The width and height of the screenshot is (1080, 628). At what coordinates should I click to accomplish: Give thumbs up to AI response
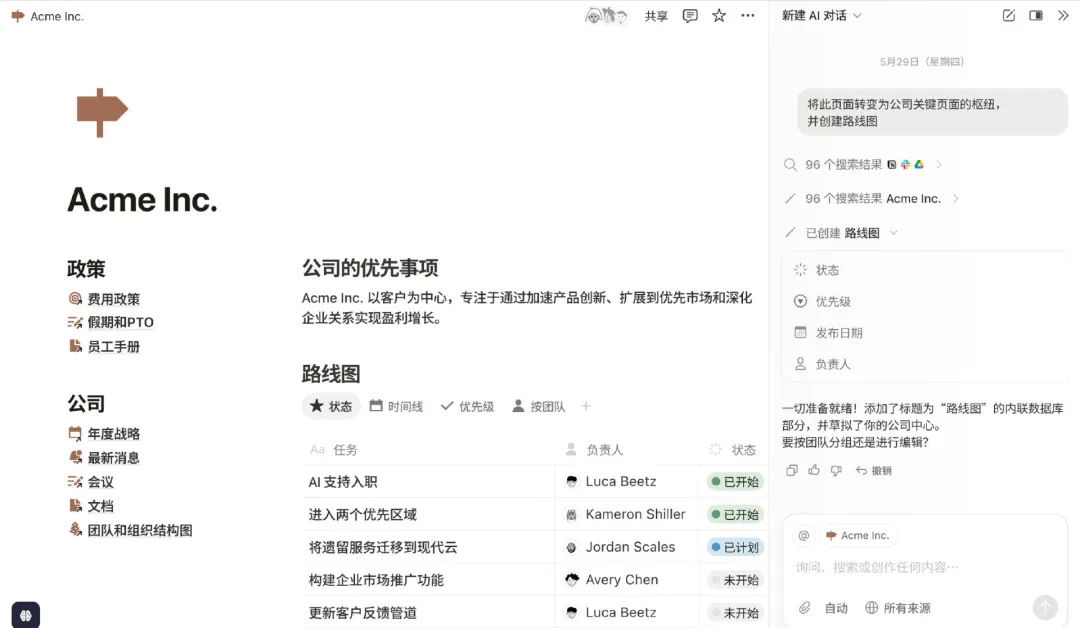point(814,470)
